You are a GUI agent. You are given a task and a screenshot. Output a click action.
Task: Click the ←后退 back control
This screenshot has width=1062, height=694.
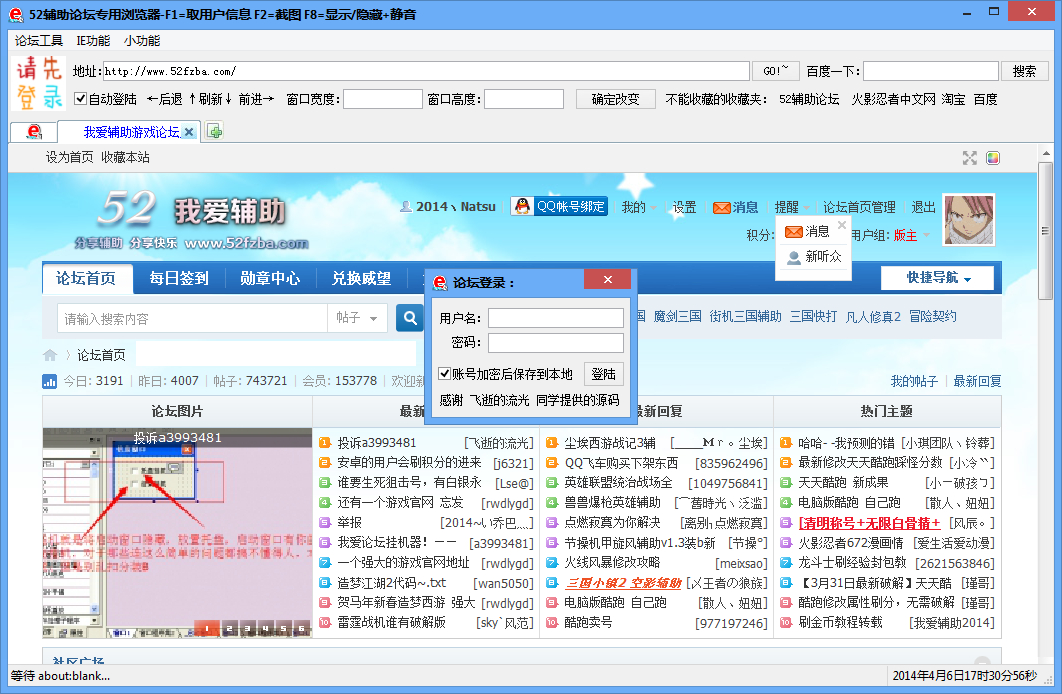(165, 99)
